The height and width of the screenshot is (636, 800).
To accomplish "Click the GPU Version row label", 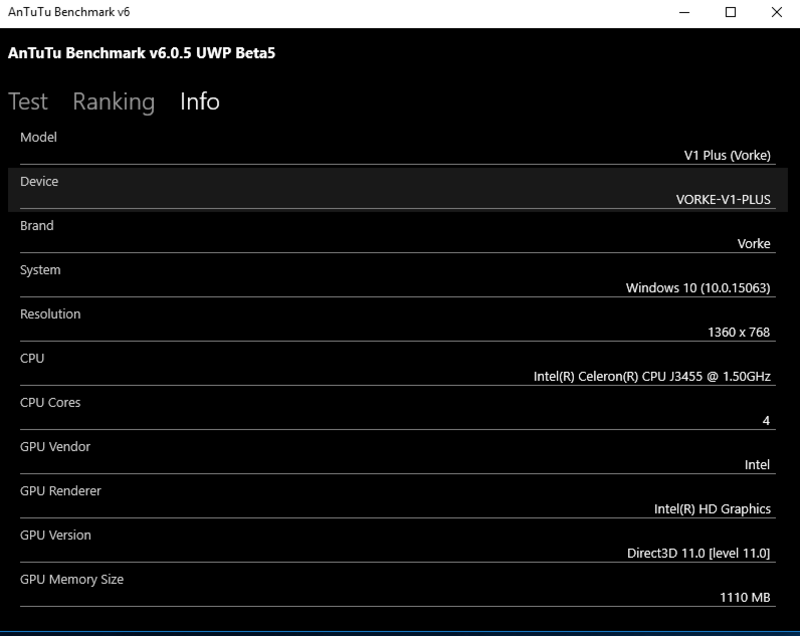I will click(55, 535).
